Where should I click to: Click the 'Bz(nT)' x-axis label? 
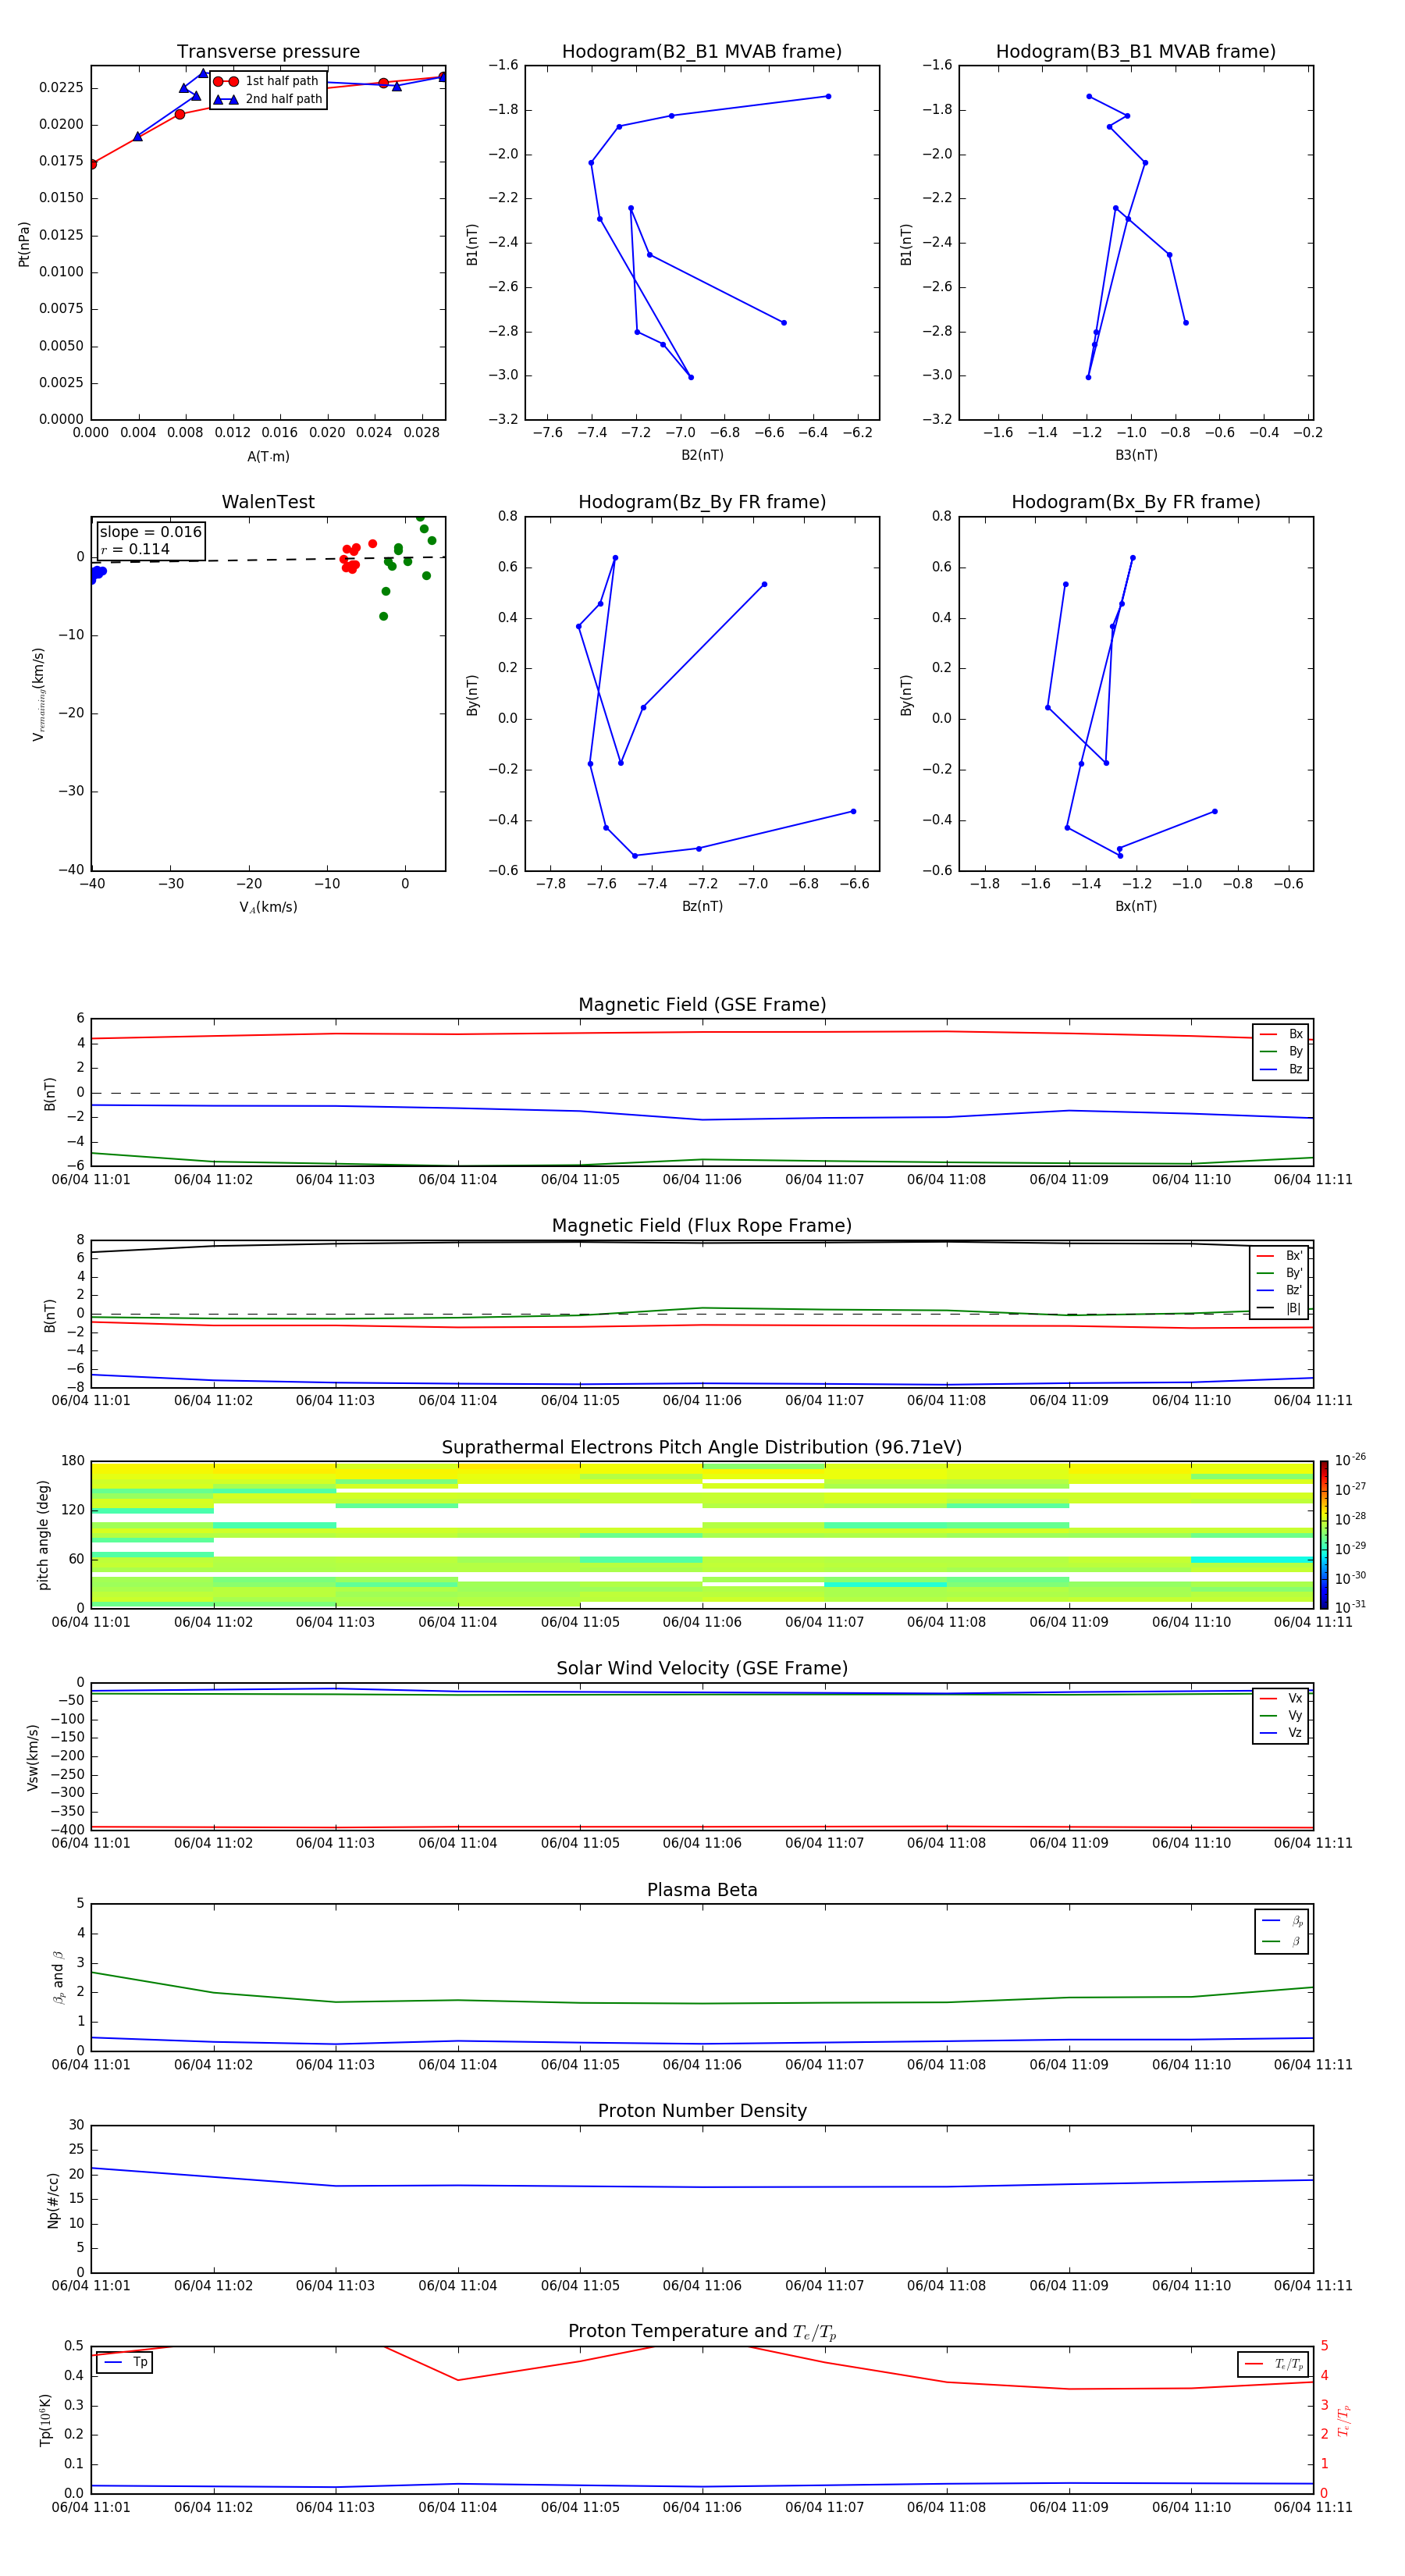(702, 906)
